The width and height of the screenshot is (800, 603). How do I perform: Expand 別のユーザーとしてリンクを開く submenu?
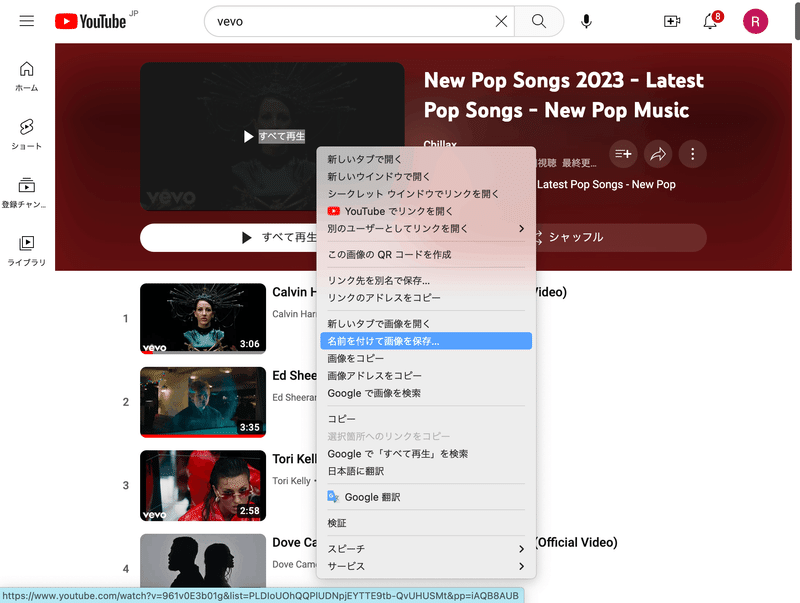point(426,229)
